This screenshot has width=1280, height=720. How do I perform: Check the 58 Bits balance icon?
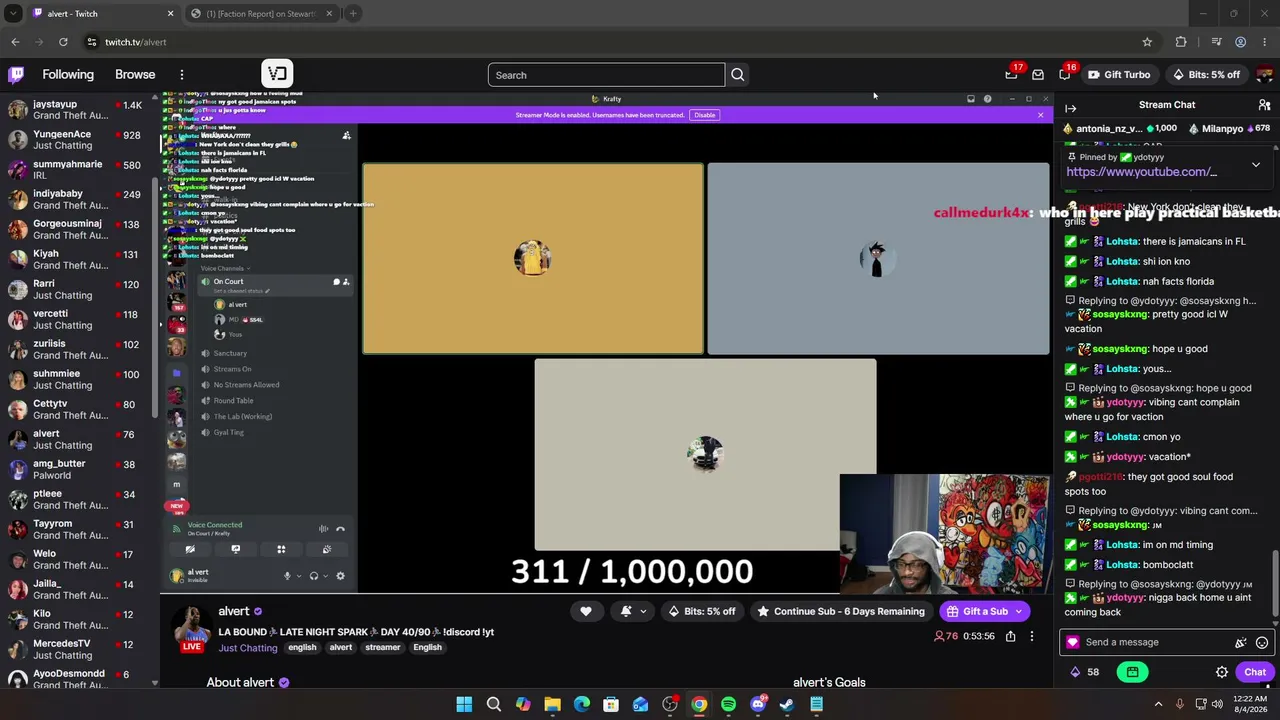tap(1075, 672)
